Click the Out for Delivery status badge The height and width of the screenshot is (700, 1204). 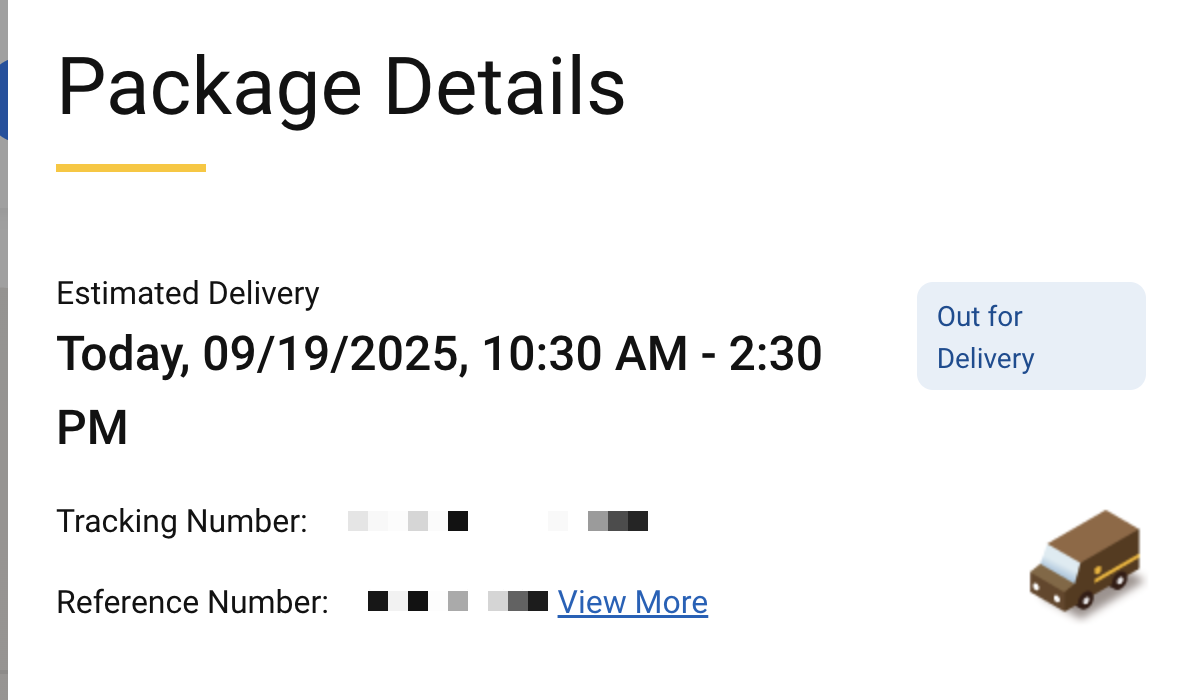(1030, 336)
